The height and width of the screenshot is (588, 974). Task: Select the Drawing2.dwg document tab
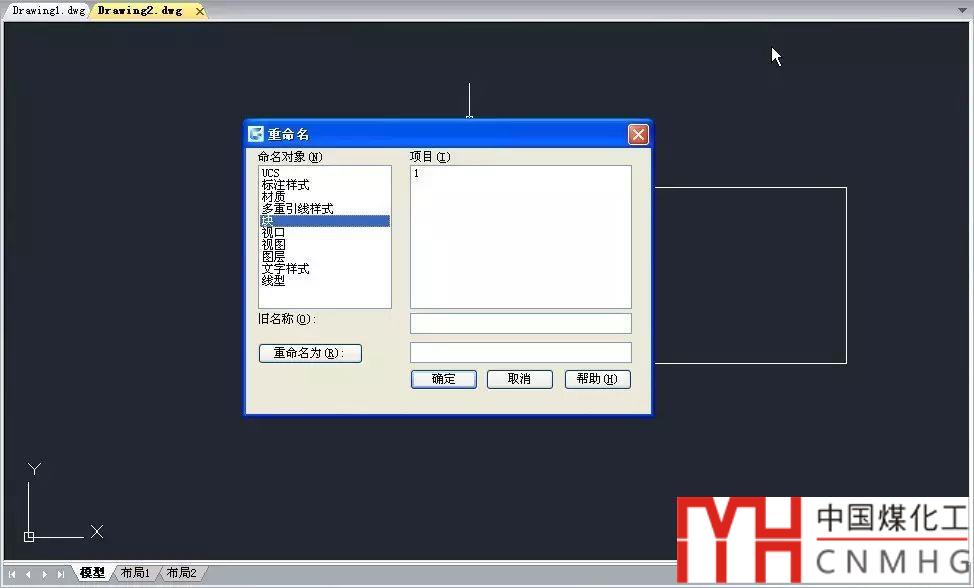click(140, 11)
